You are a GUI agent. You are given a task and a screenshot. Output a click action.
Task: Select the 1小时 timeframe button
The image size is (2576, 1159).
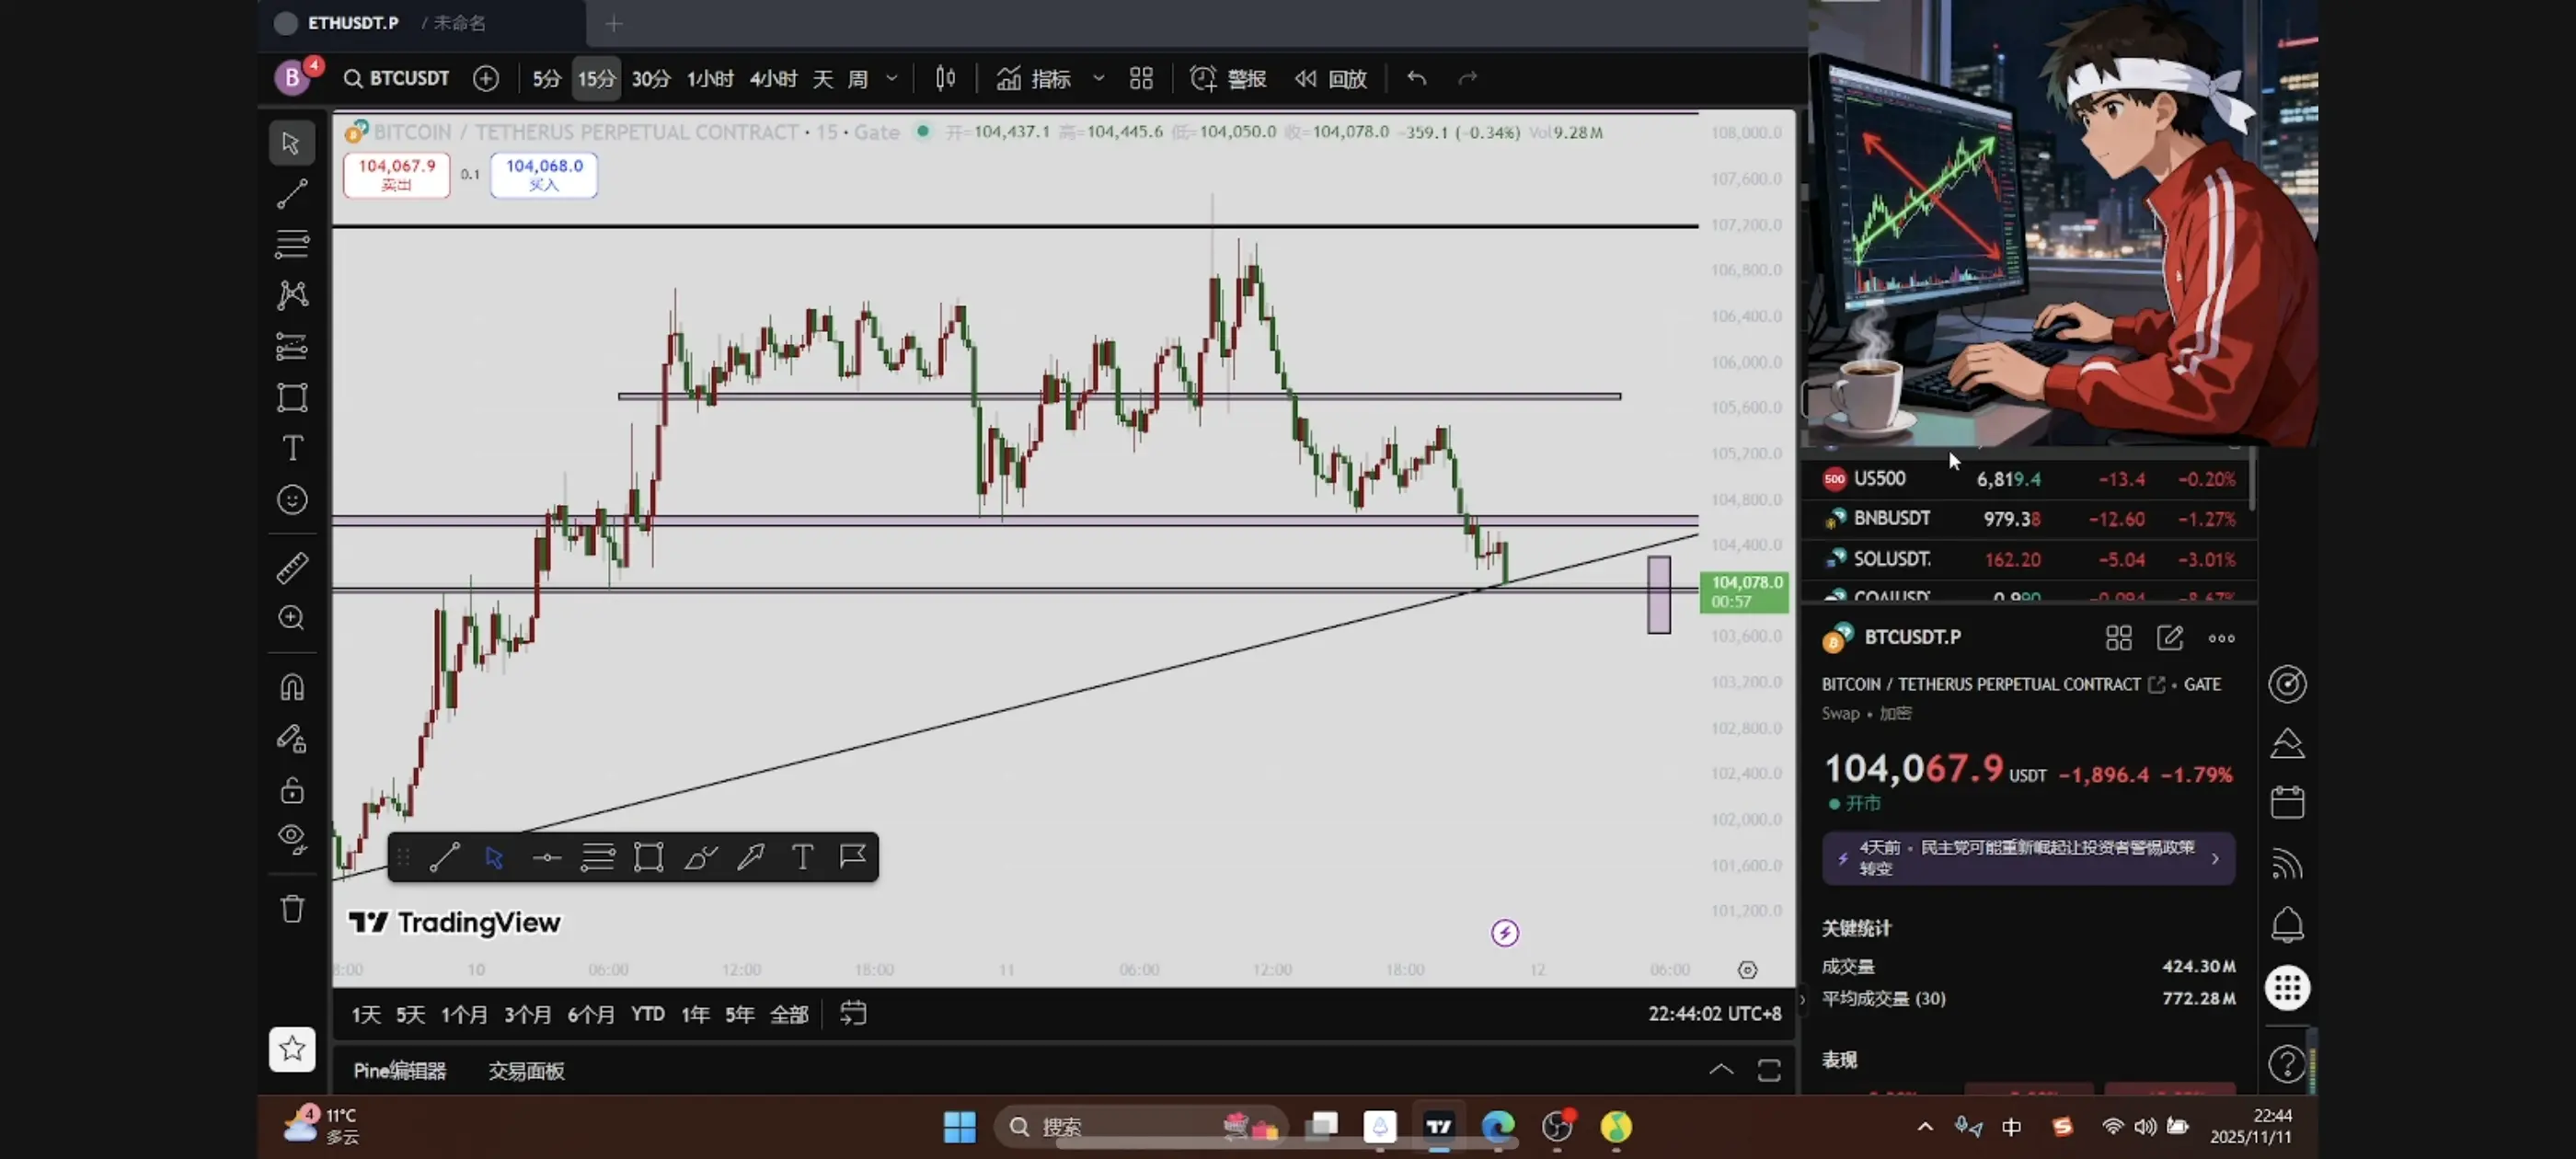click(x=709, y=78)
